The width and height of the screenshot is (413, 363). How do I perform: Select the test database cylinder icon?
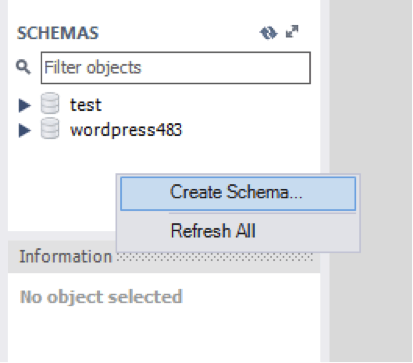[50, 104]
